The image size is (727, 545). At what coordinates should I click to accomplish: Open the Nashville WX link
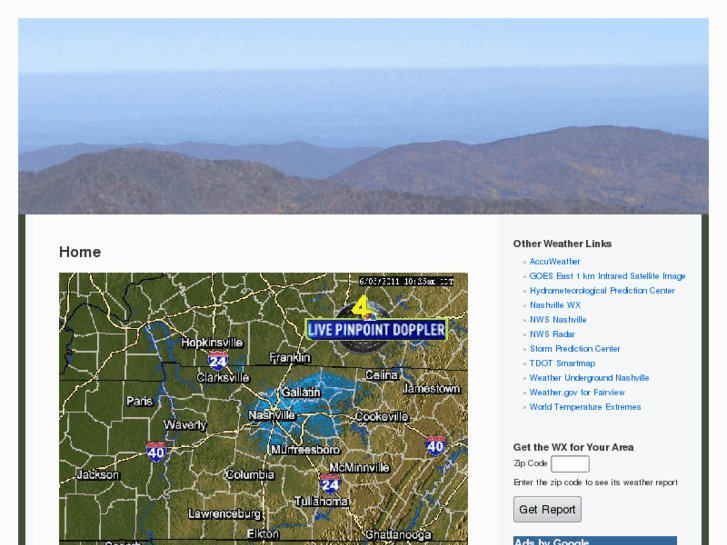tap(555, 305)
